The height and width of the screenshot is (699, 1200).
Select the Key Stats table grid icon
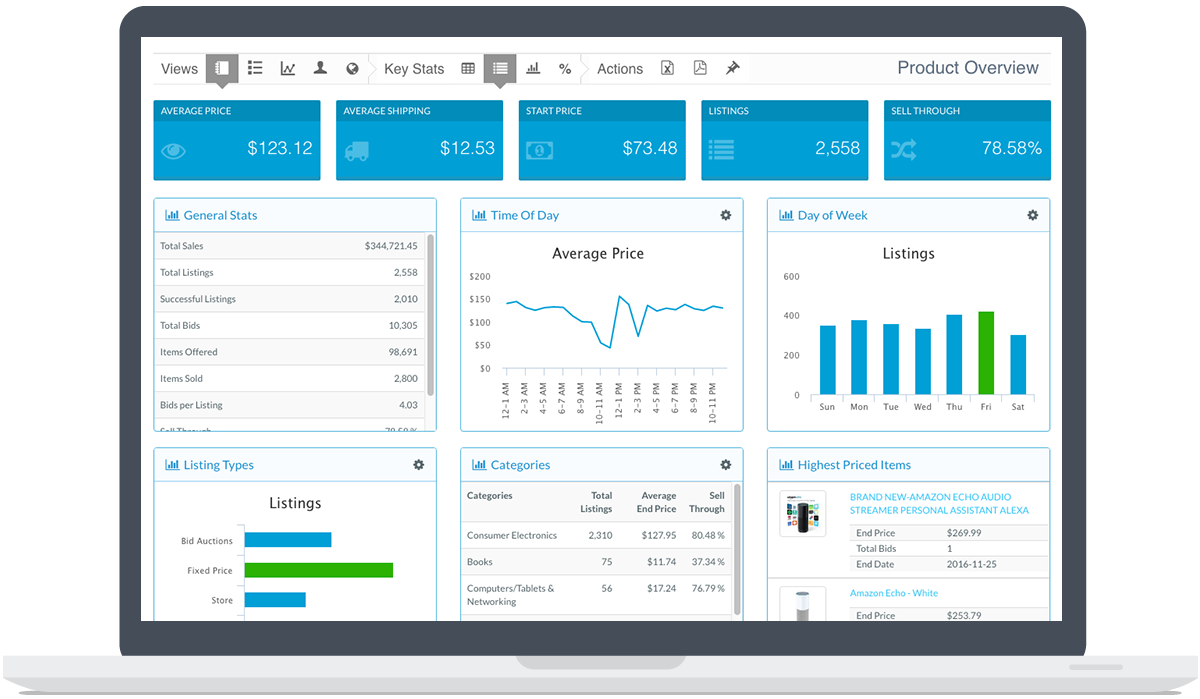468,68
